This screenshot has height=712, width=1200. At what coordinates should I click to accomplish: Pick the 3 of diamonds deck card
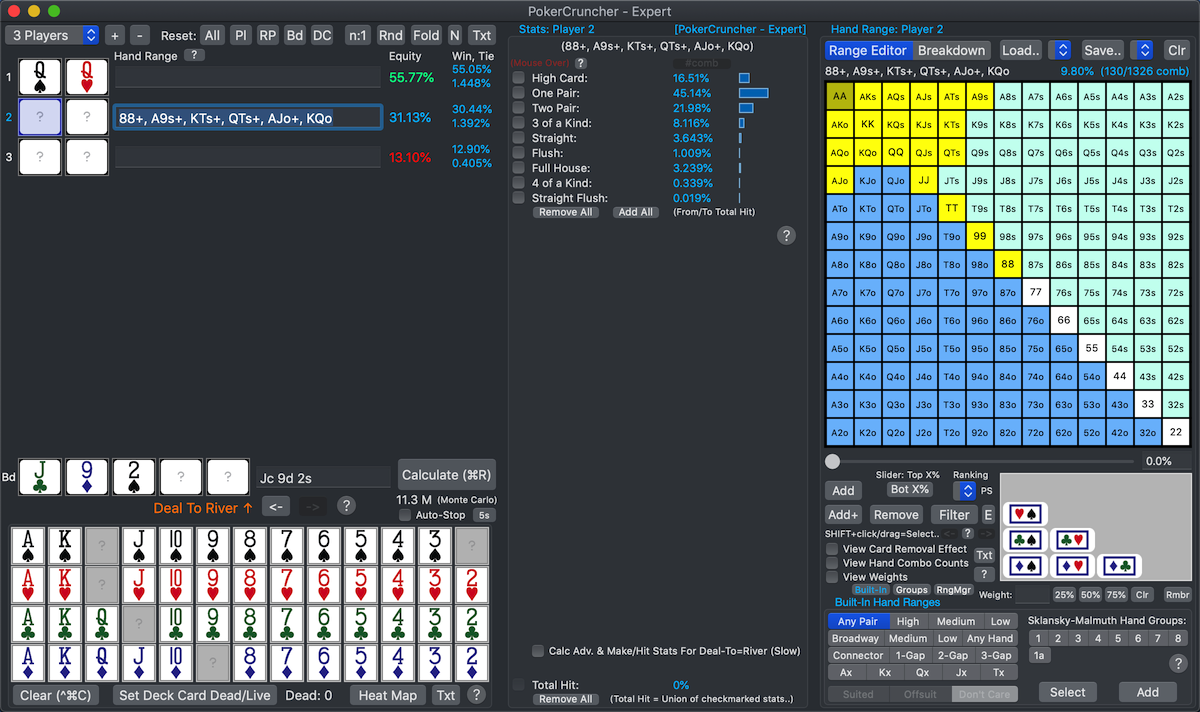435,662
